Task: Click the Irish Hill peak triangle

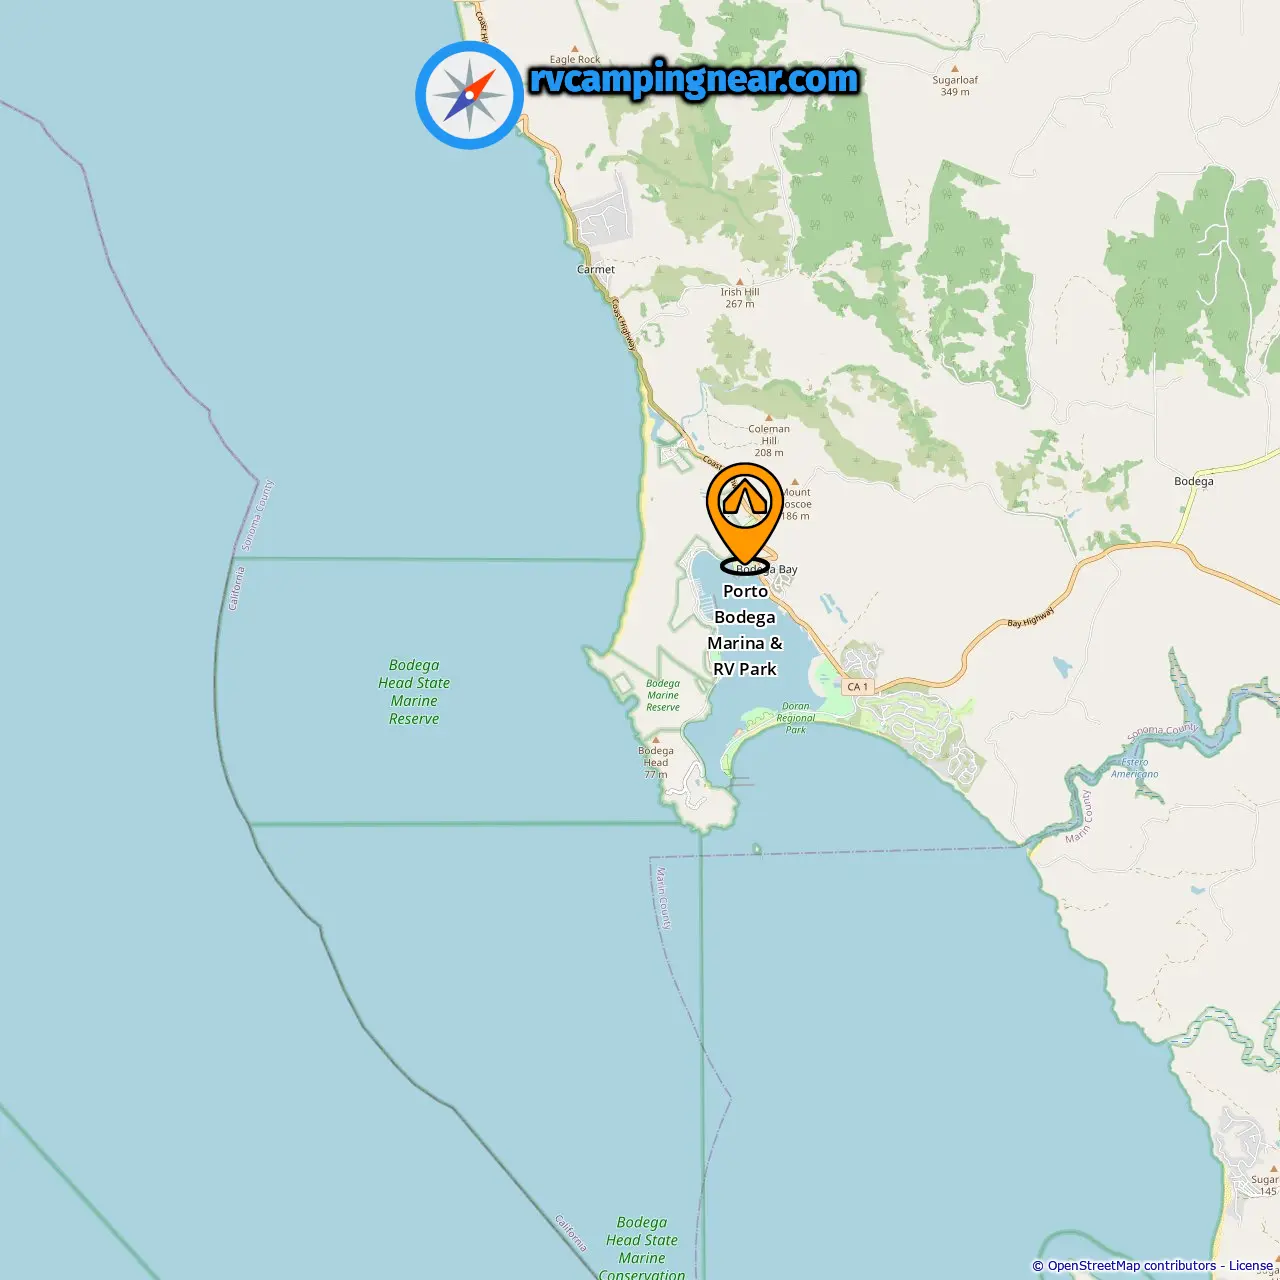Action: click(x=740, y=282)
